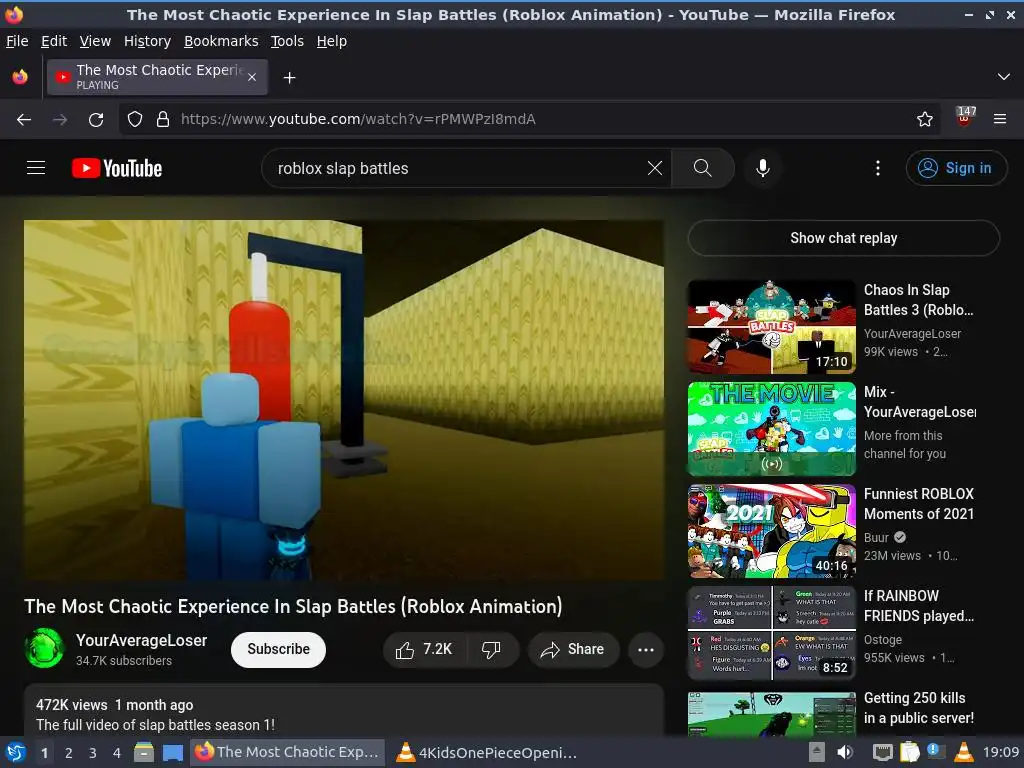Close the YouTube tab
Viewport: 1024px width, 768px height.
(x=252, y=77)
